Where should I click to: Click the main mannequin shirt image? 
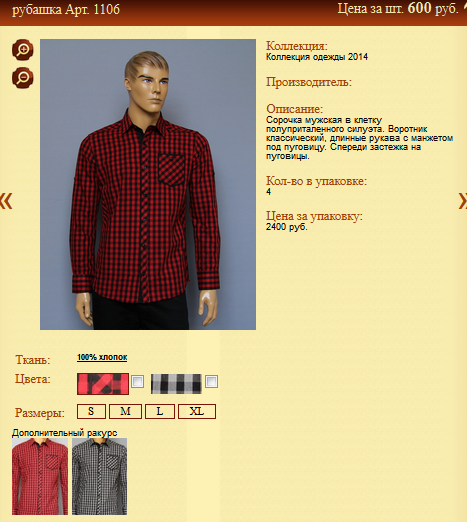pos(148,184)
